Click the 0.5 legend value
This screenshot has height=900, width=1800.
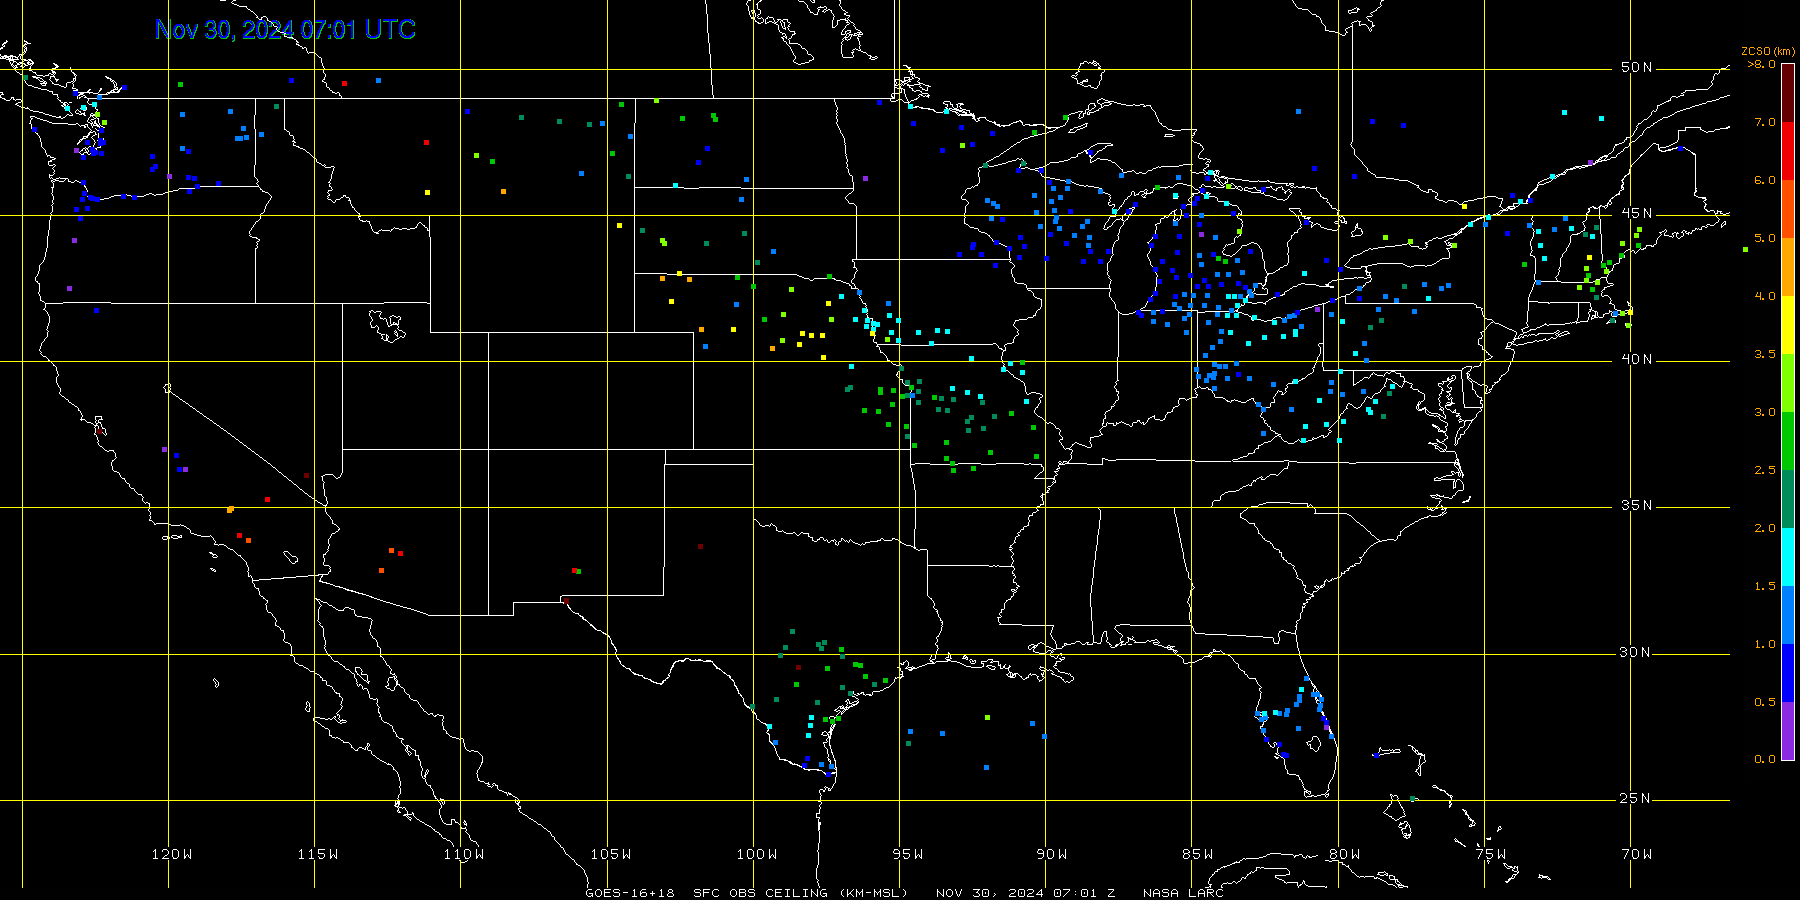pos(1765,702)
